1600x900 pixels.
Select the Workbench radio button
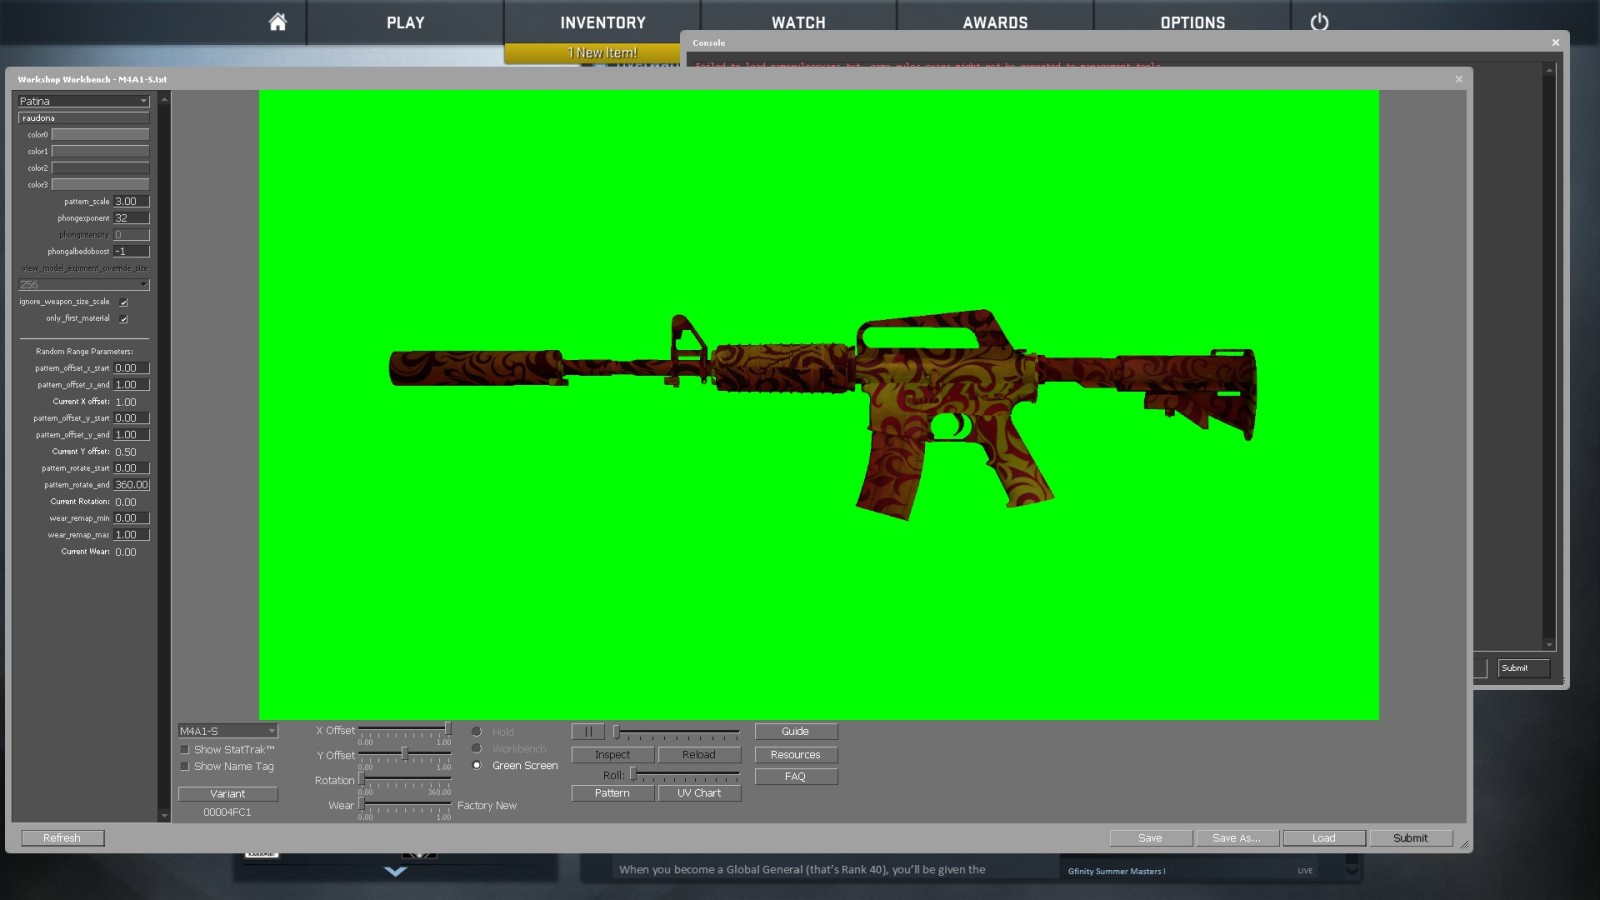pyautogui.click(x=477, y=749)
